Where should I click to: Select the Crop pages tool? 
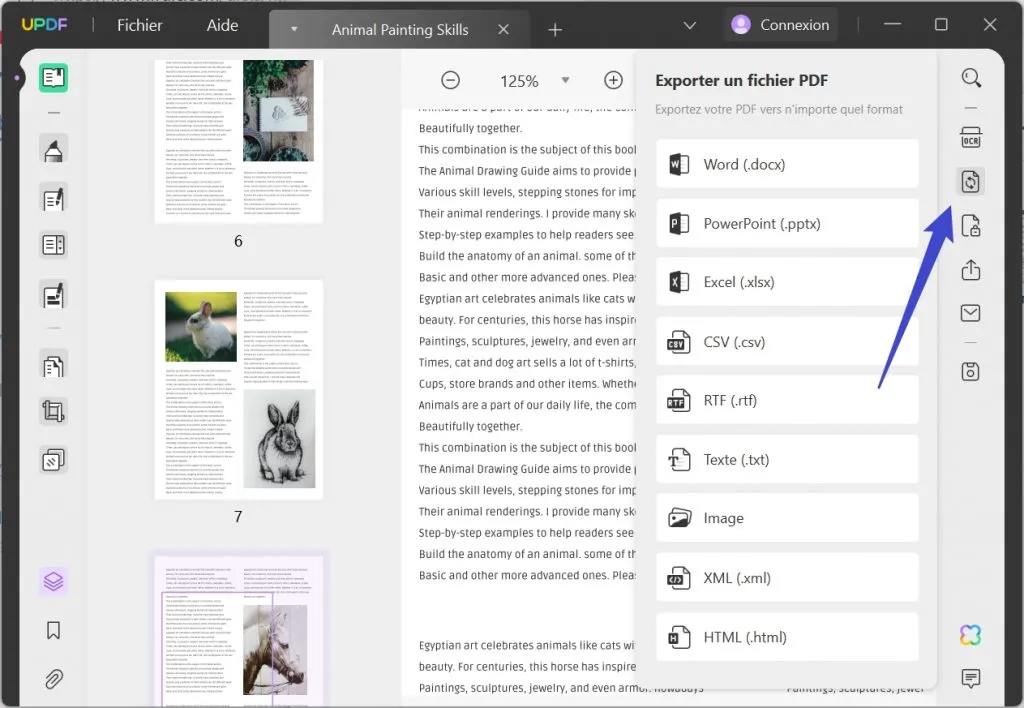coord(53,411)
